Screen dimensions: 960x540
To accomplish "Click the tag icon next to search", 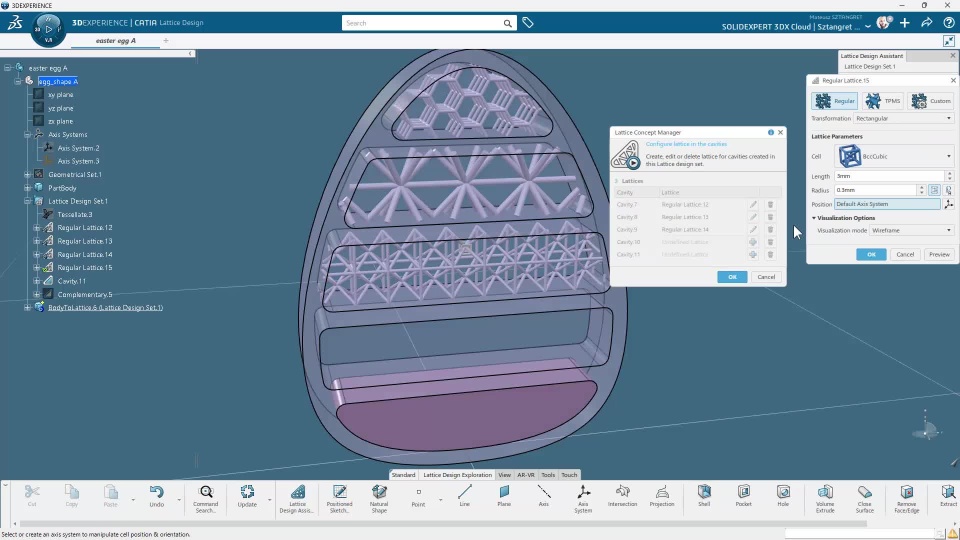I will 528,23.
